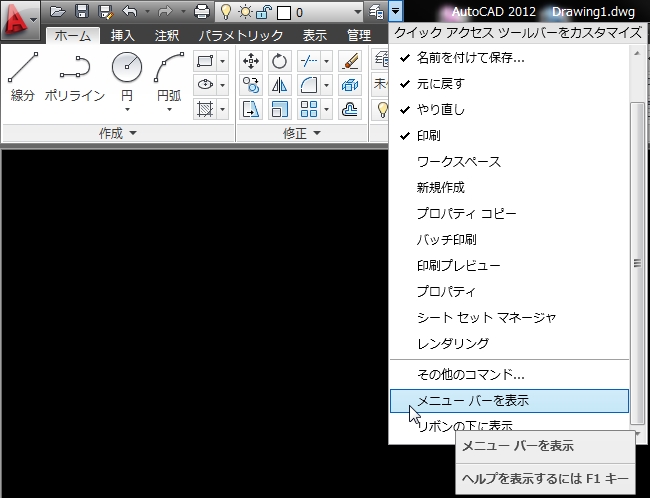
Task: Expand the Redo history dropdown arrow
Action: click(183, 12)
